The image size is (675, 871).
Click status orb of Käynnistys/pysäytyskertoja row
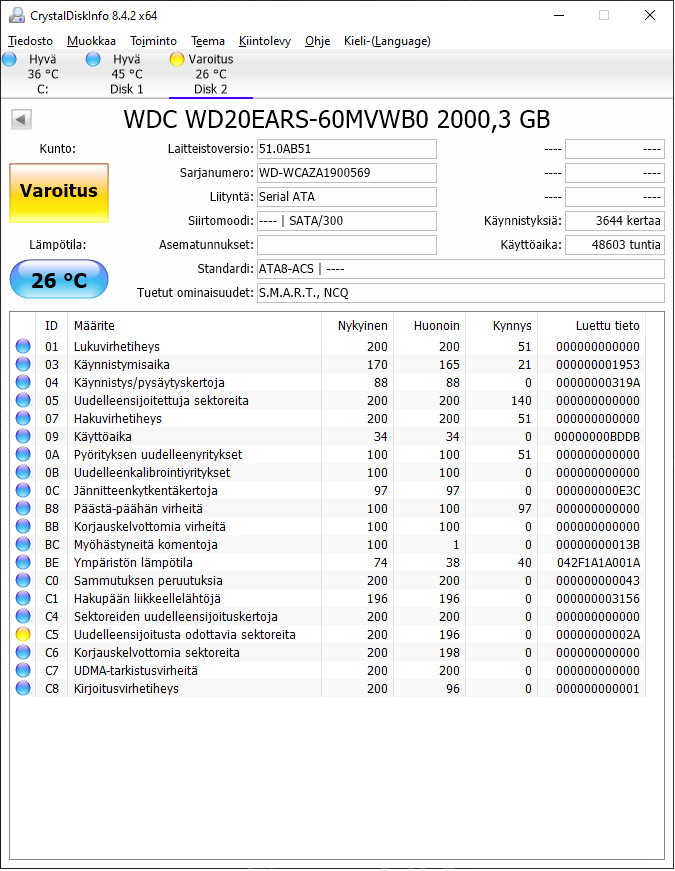(x=23, y=382)
